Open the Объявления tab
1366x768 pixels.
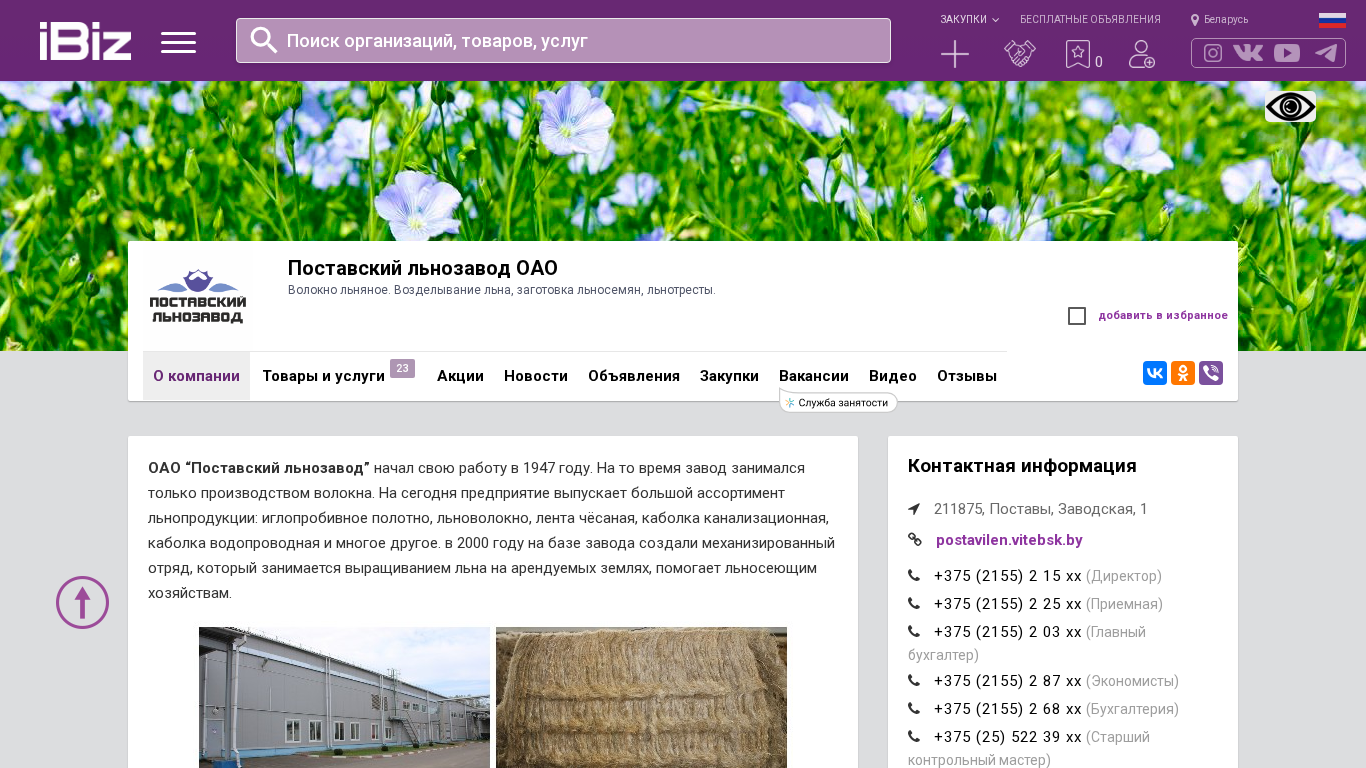point(634,376)
